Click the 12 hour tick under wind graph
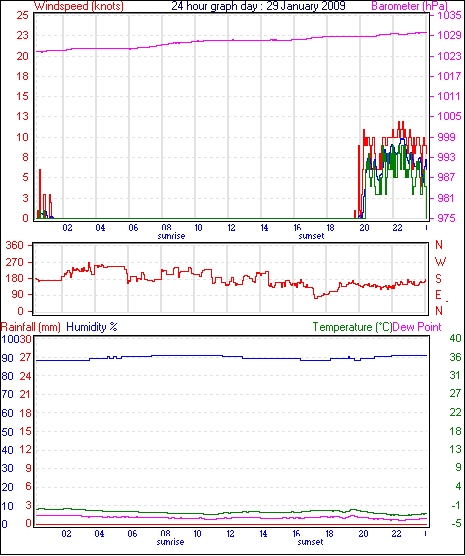This screenshot has height=556, width=465. [x=231, y=227]
